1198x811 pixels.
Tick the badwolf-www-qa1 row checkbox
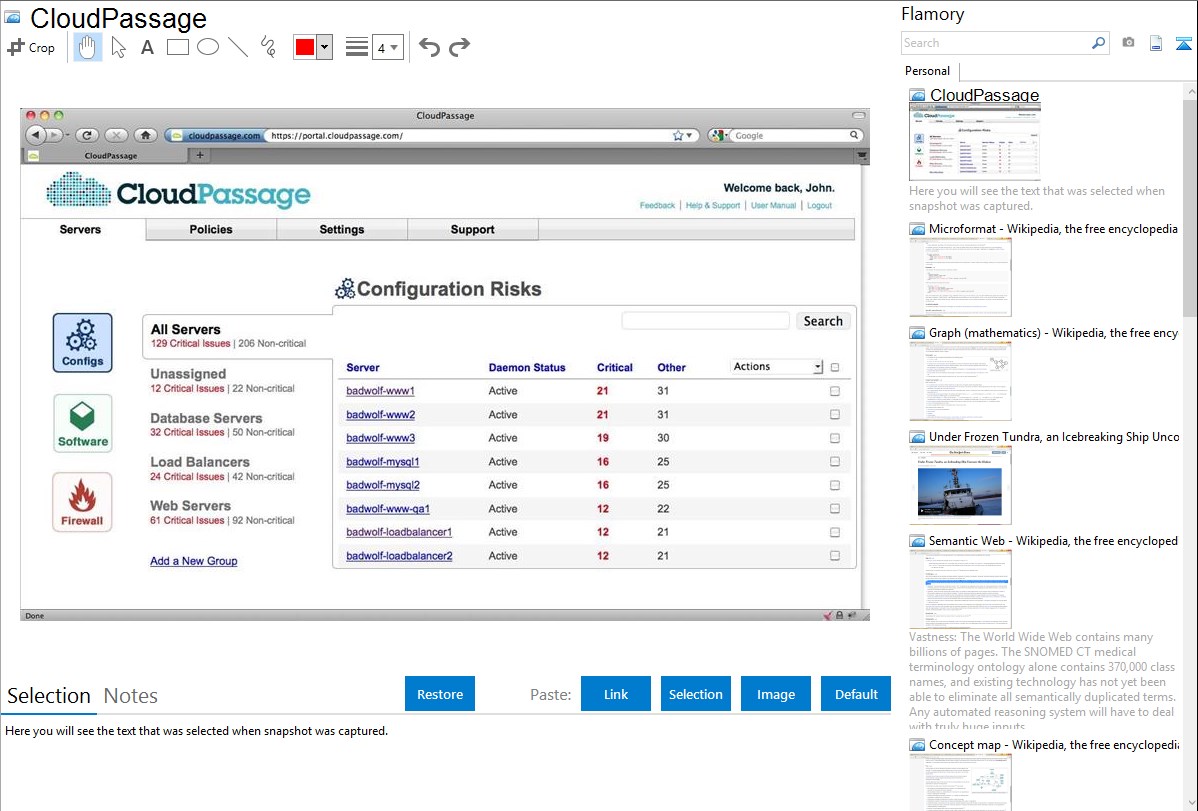coord(834,508)
